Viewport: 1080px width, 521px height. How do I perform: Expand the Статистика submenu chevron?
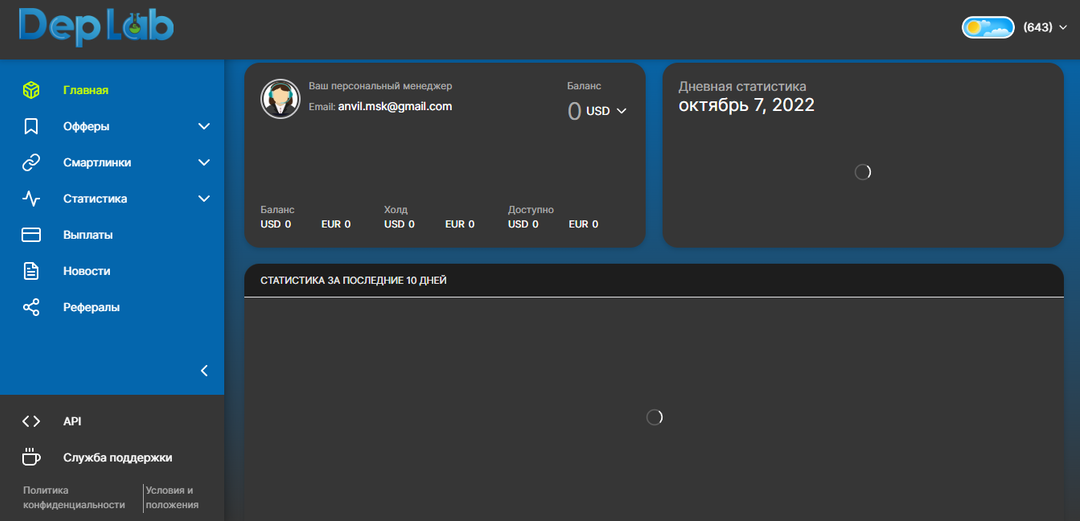click(204, 199)
